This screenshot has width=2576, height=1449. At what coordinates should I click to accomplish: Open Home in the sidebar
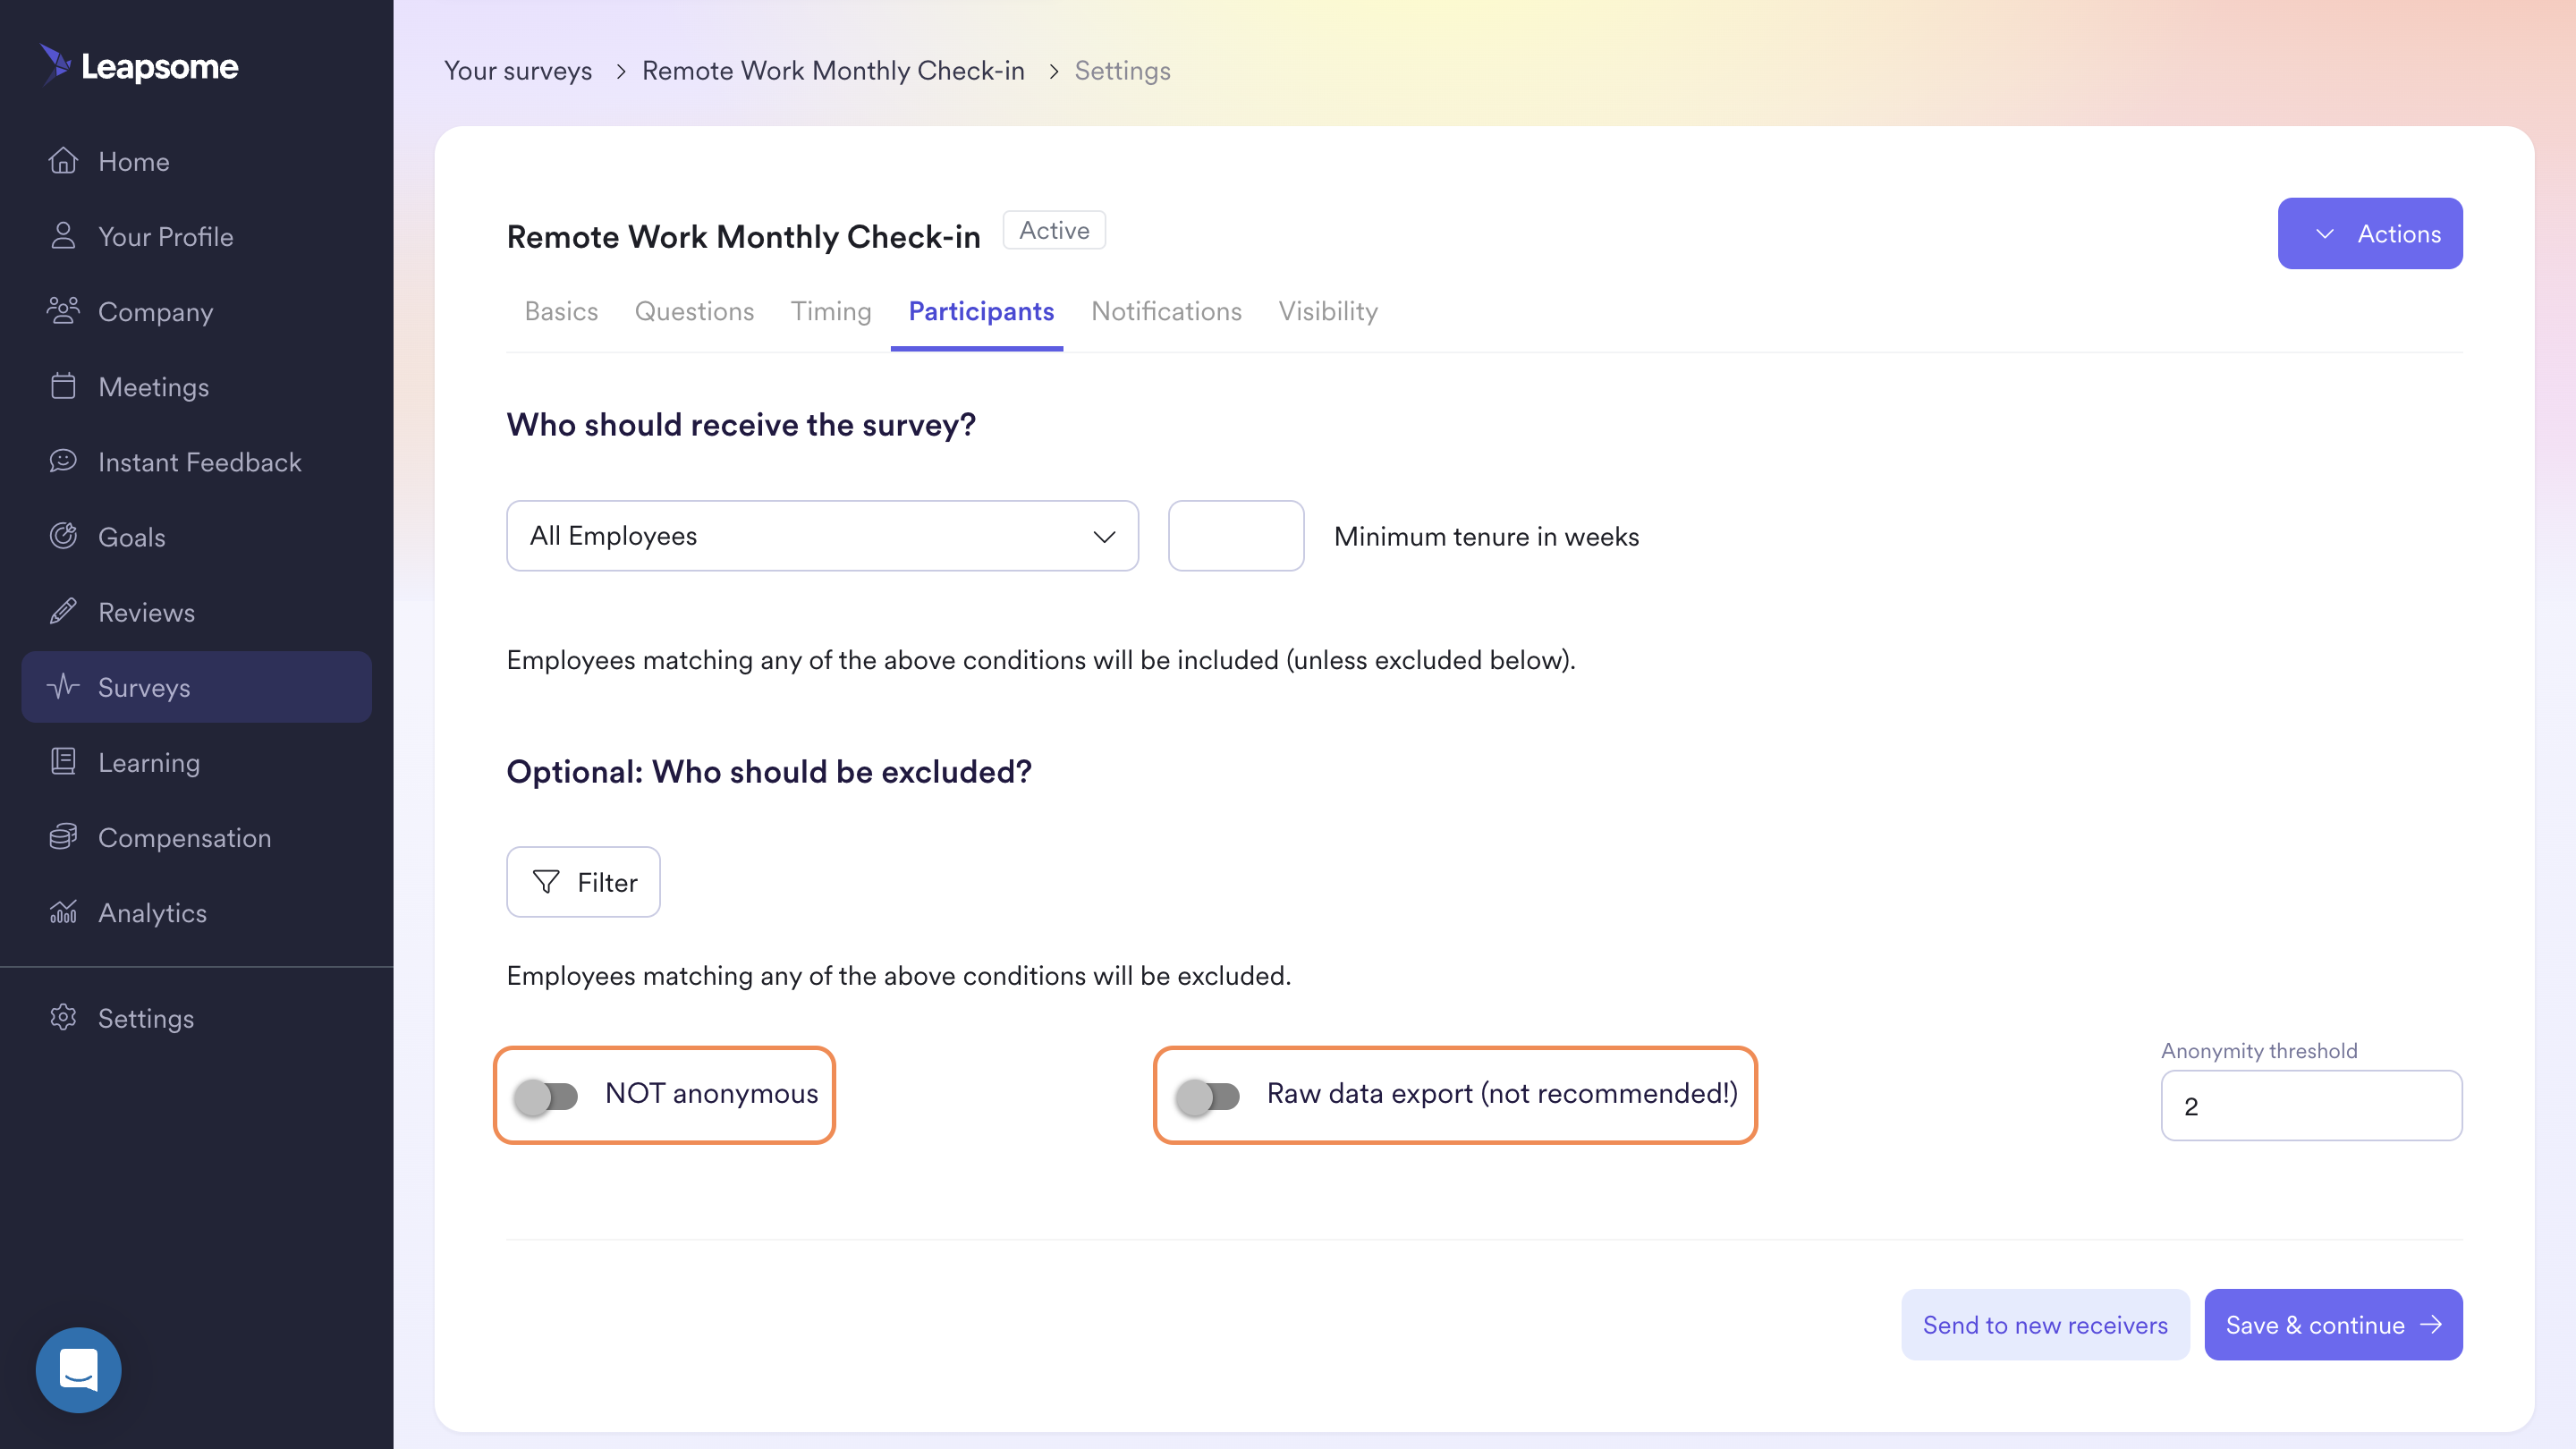[x=196, y=161]
